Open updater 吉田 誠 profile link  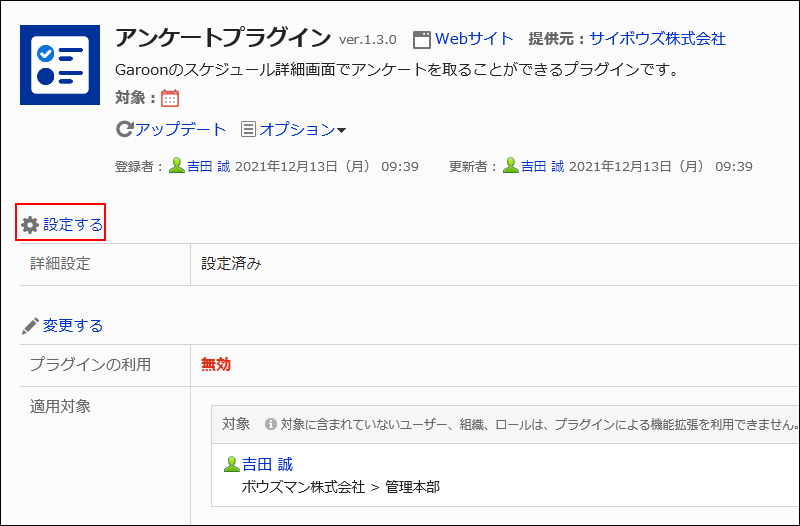click(542, 166)
